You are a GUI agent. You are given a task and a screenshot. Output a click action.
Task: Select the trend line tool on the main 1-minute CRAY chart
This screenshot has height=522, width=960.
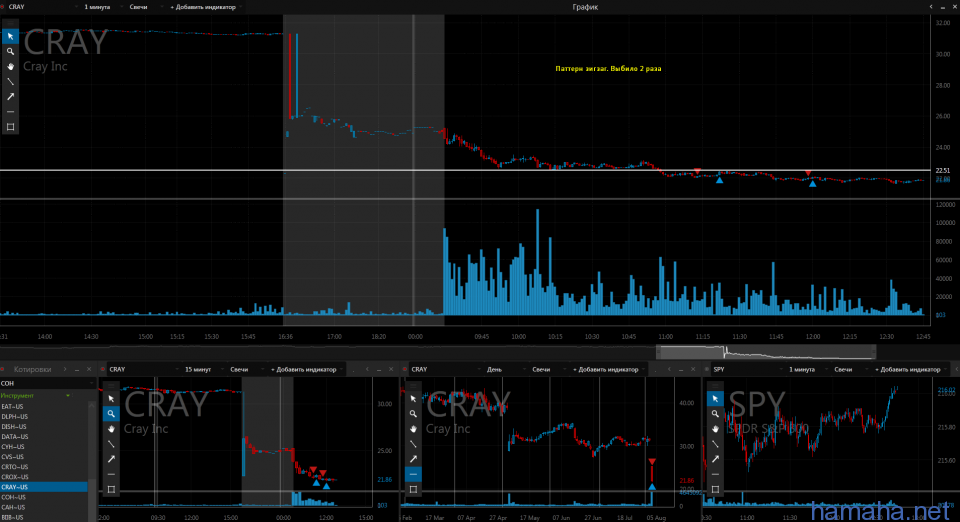coord(10,81)
